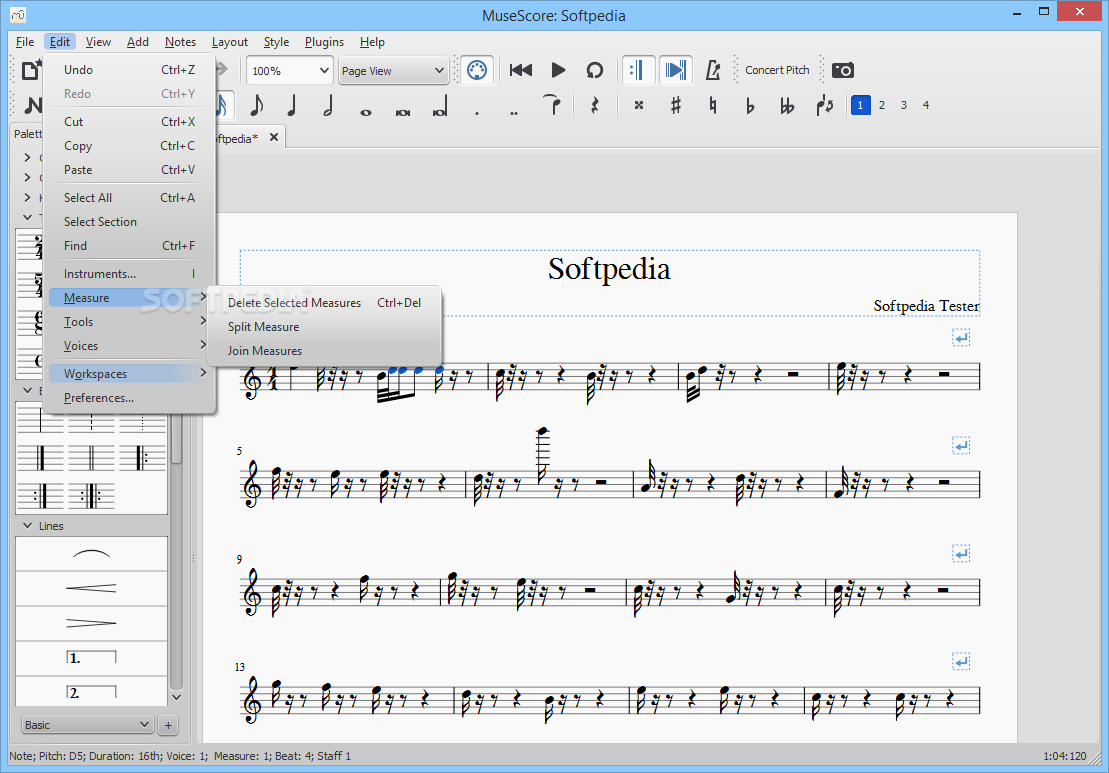Close the Softpedia score tab
Viewport: 1109px width, 773px height.
pyautogui.click(x=274, y=137)
